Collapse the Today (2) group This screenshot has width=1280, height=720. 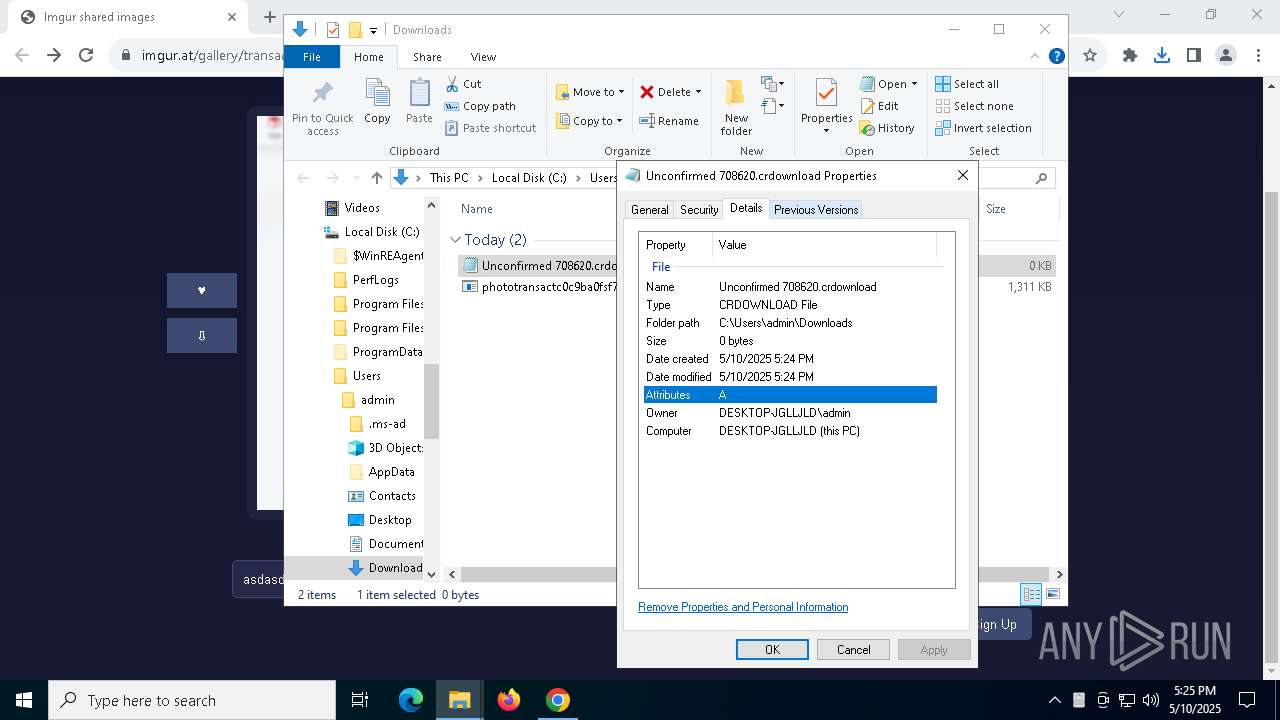coord(456,240)
